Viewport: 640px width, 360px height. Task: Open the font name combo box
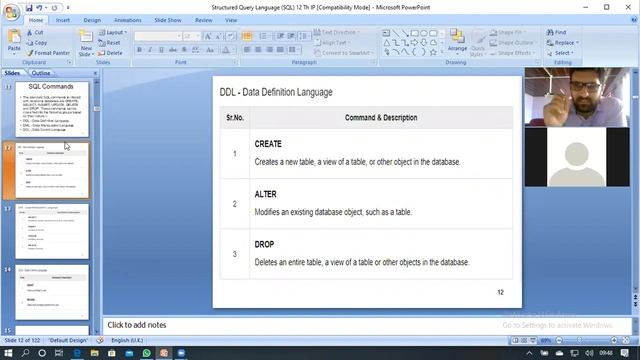click(x=158, y=36)
